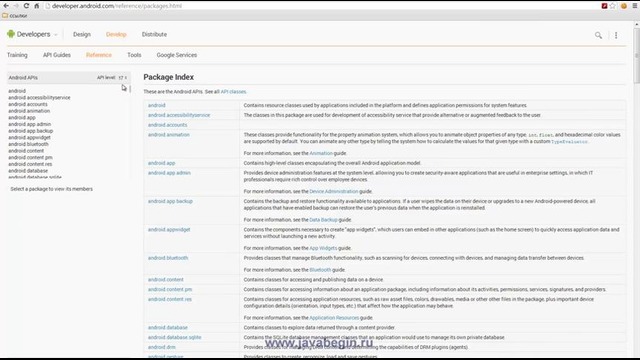The height and width of the screenshot is (360, 640).
Task: Select android.appwidget in sidebar
Action: click(29, 138)
